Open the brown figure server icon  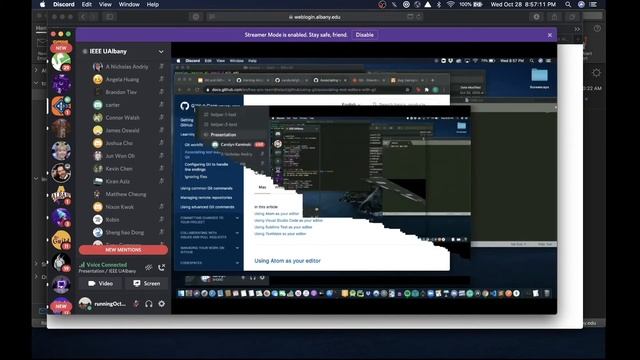(61, 128)
